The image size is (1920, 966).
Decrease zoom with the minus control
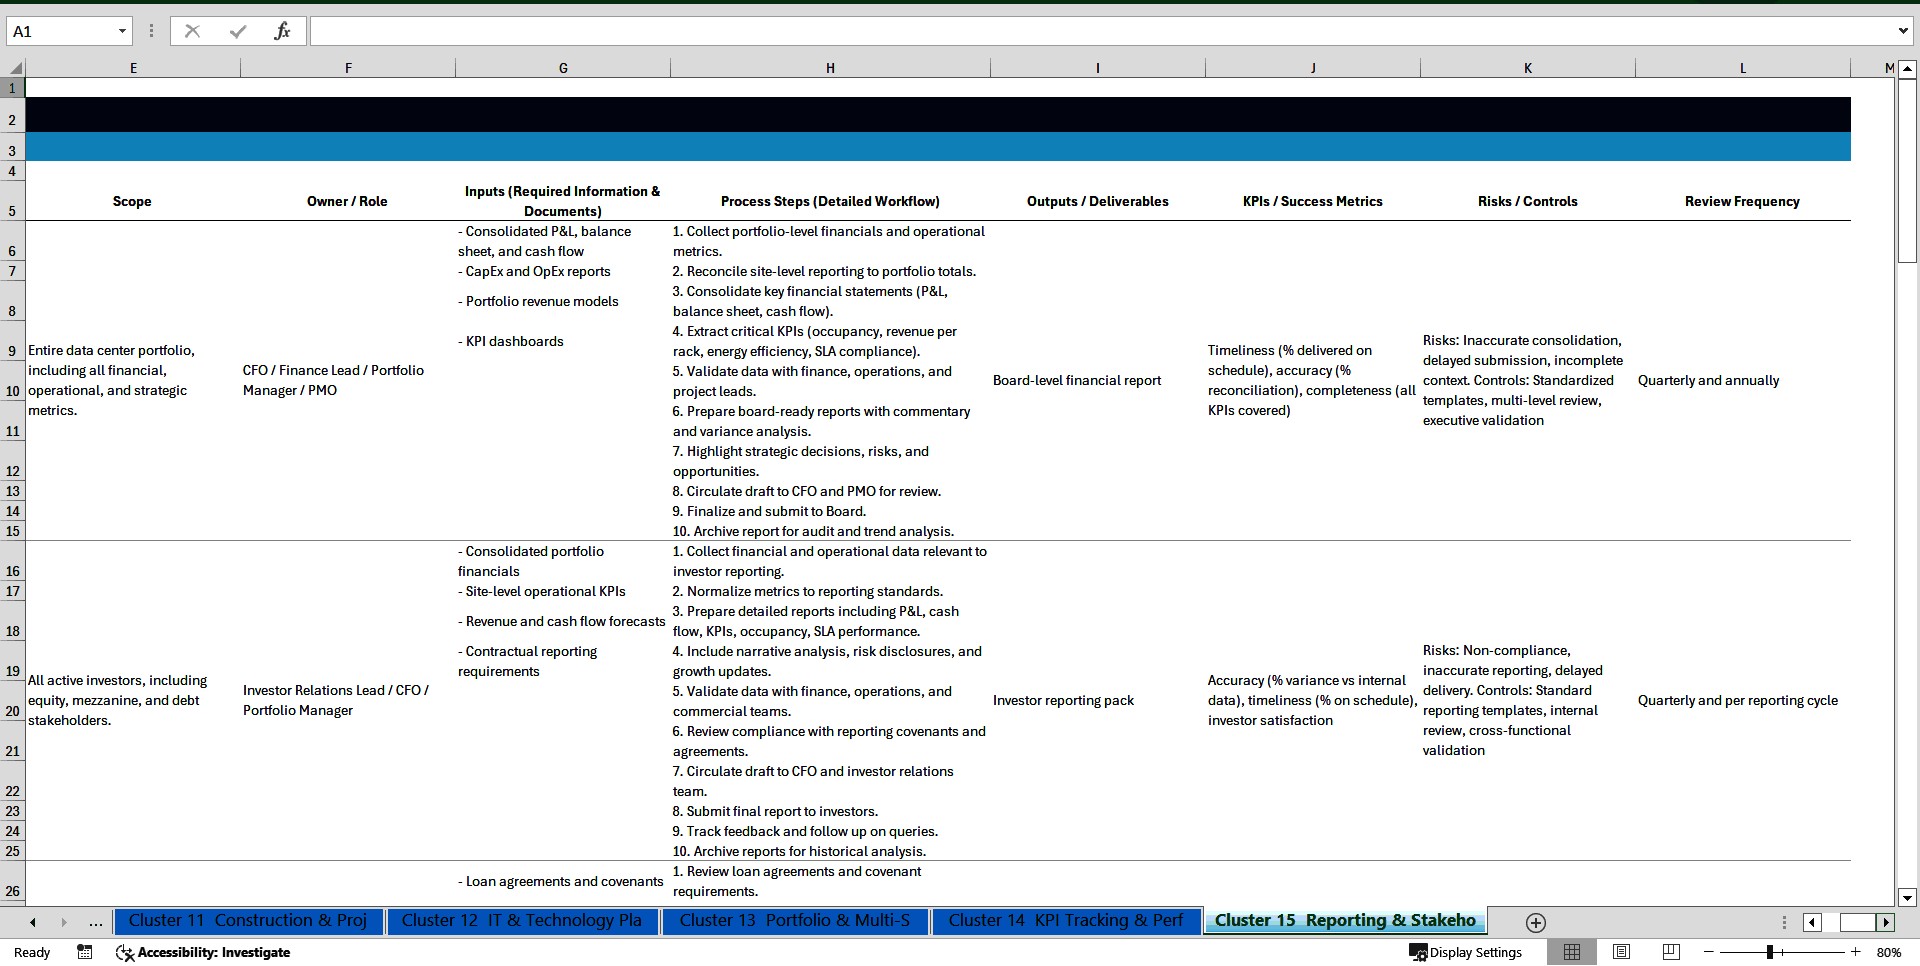point(1708,952)
